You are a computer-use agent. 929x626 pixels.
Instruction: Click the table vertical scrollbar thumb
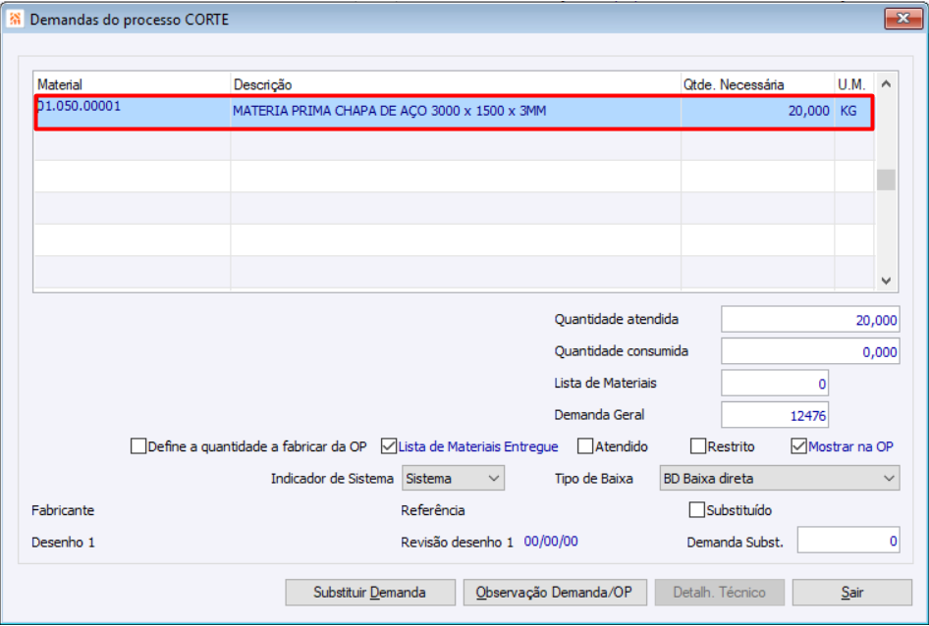coord(886,180)
